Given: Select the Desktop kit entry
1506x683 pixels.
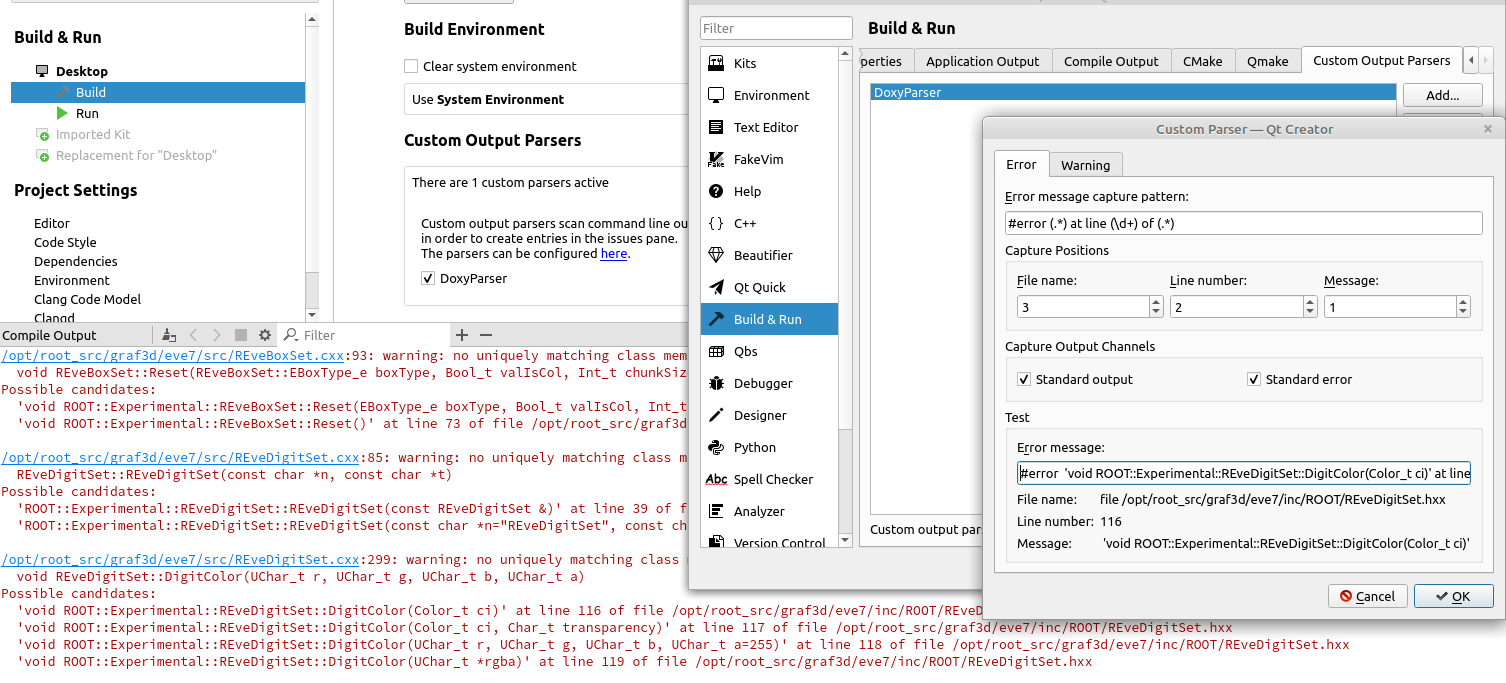Looking at the screenshot, I should (82, 71).
